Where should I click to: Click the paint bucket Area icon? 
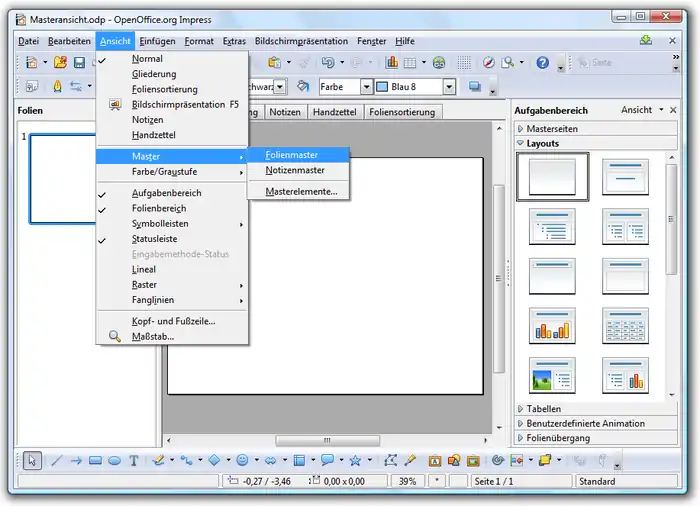click(303, 86)
